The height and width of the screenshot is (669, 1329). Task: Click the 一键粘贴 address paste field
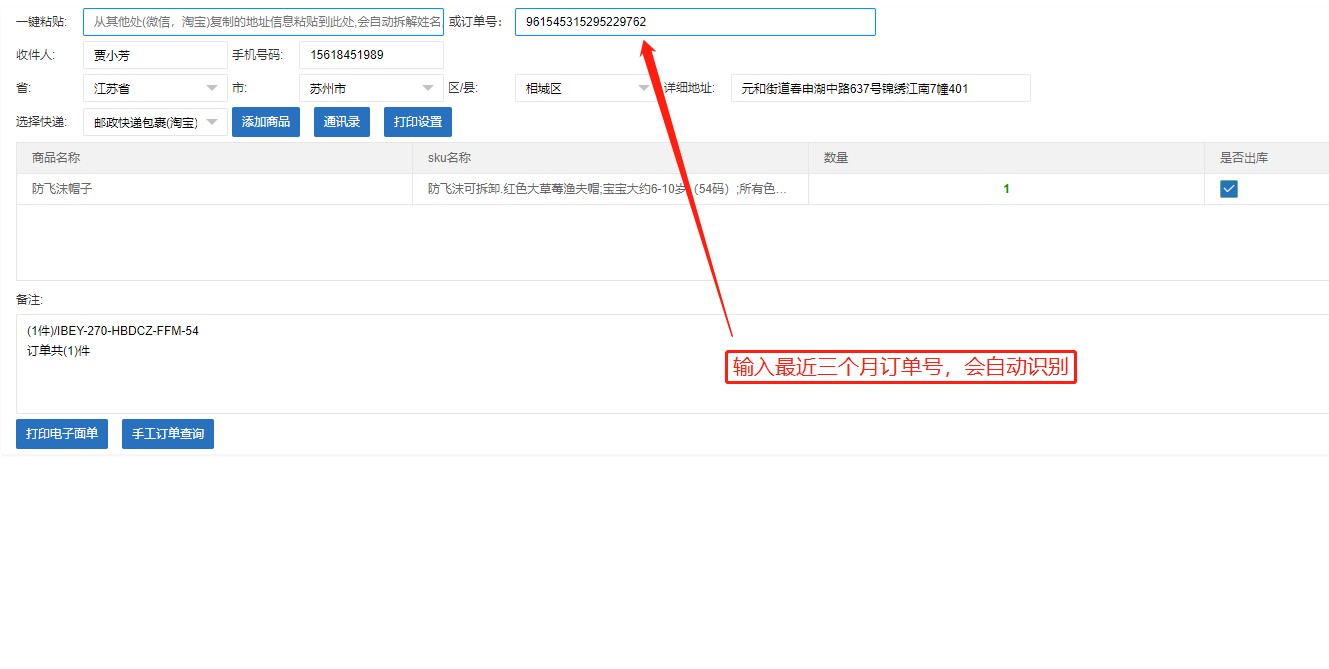(263, 21)
